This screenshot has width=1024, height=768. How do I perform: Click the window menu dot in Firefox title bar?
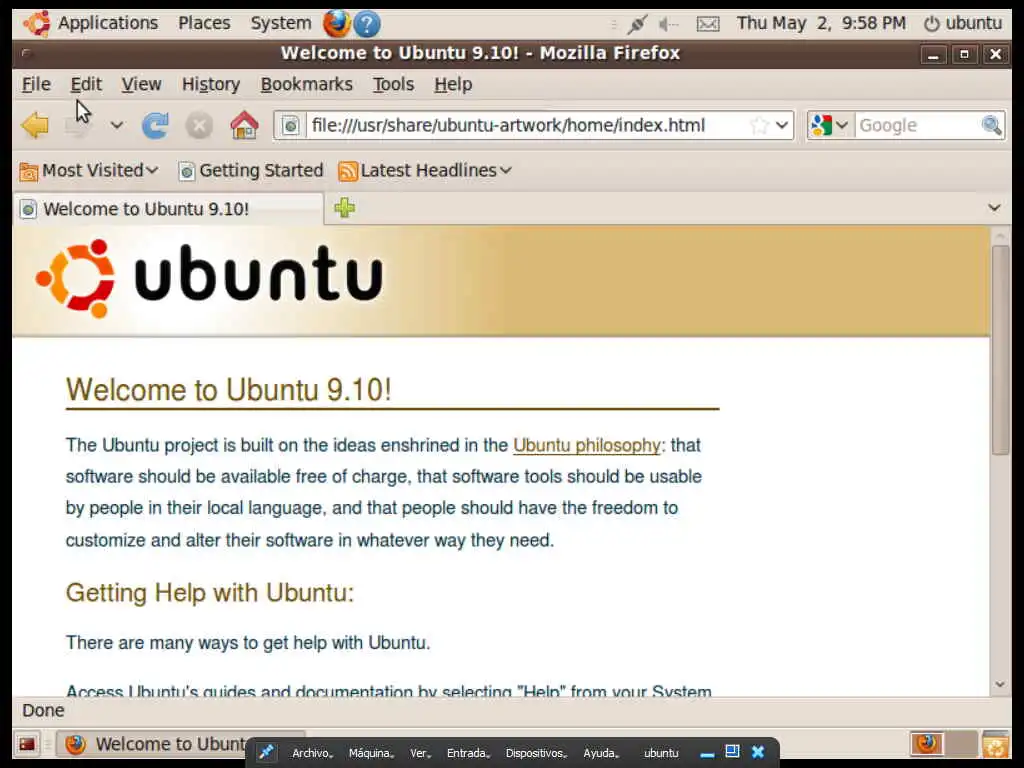pyautogui.click(x=26, y=53)
